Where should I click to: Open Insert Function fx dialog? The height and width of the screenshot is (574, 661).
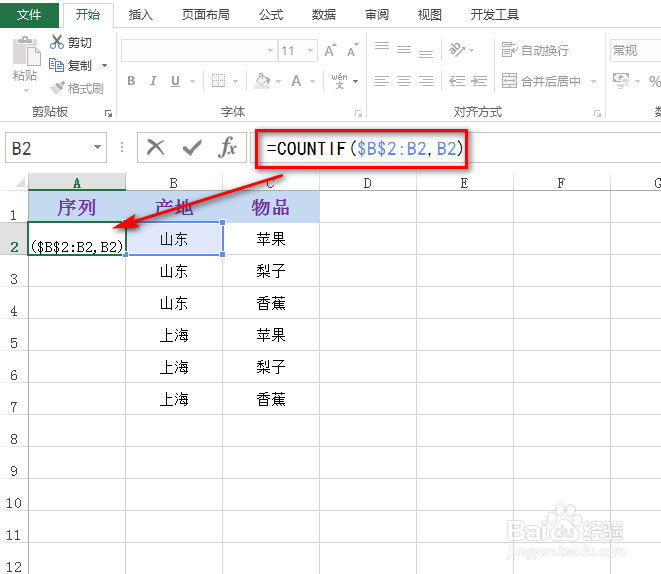[x=228, y=148]
